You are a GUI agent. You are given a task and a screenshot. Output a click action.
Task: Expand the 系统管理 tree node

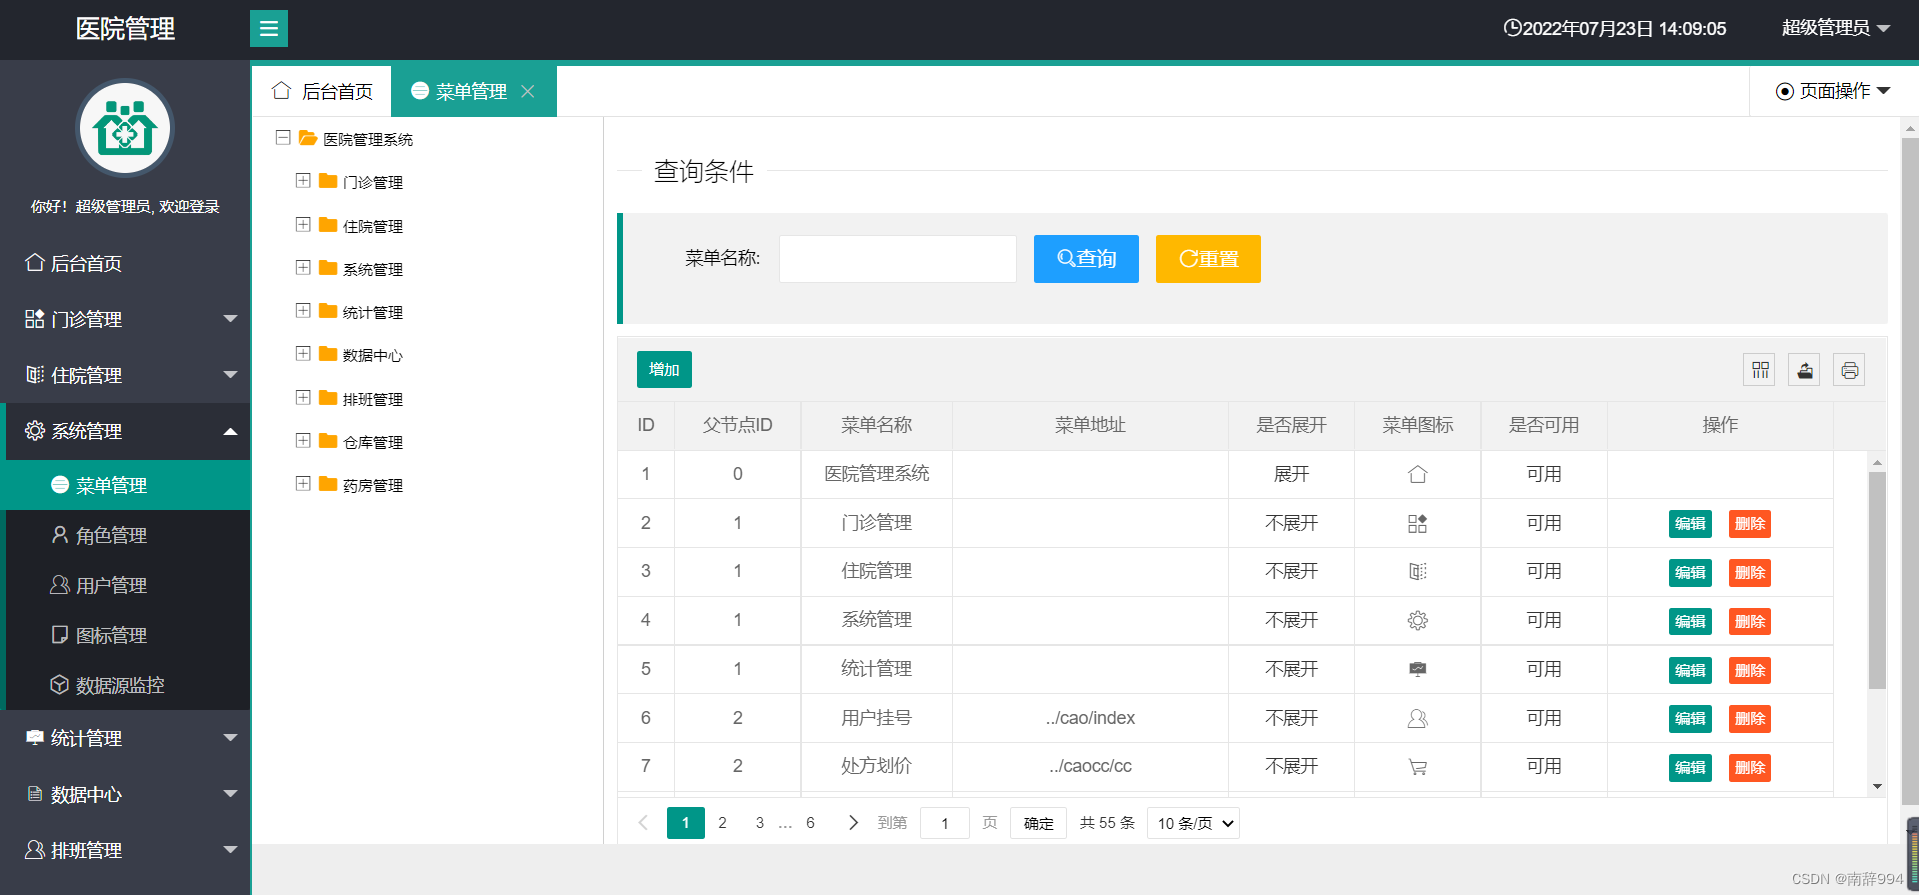coord(303,267)
